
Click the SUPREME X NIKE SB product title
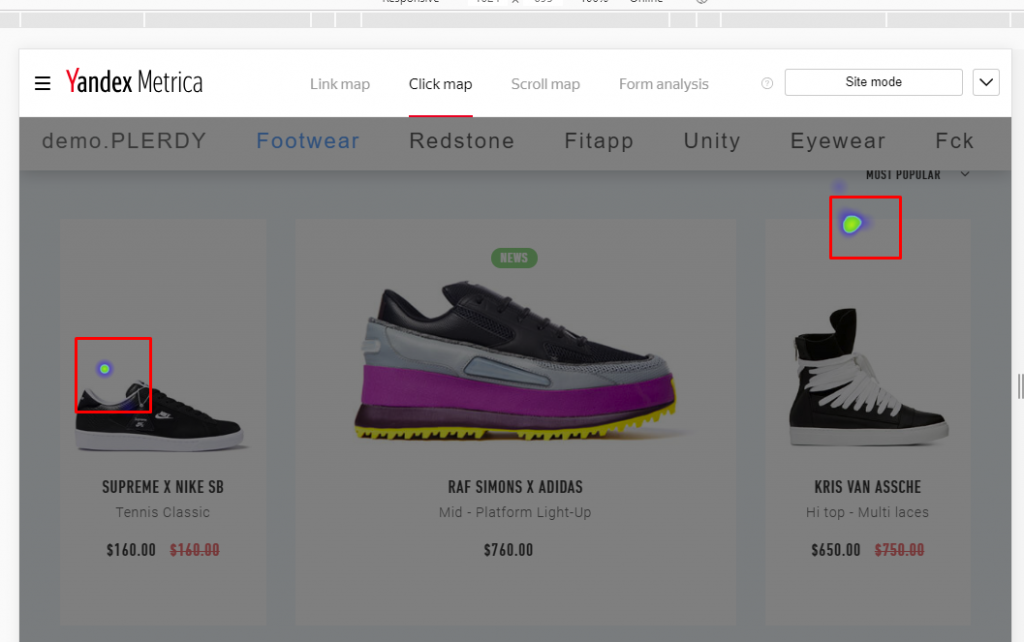(x=163, y=487)
